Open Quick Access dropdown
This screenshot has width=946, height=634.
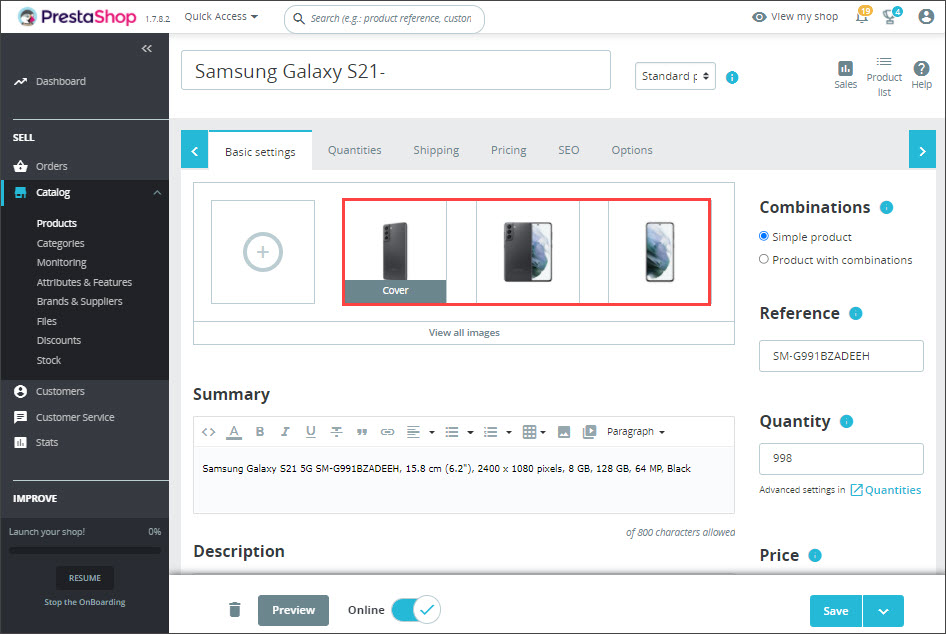tap(221, 16)
